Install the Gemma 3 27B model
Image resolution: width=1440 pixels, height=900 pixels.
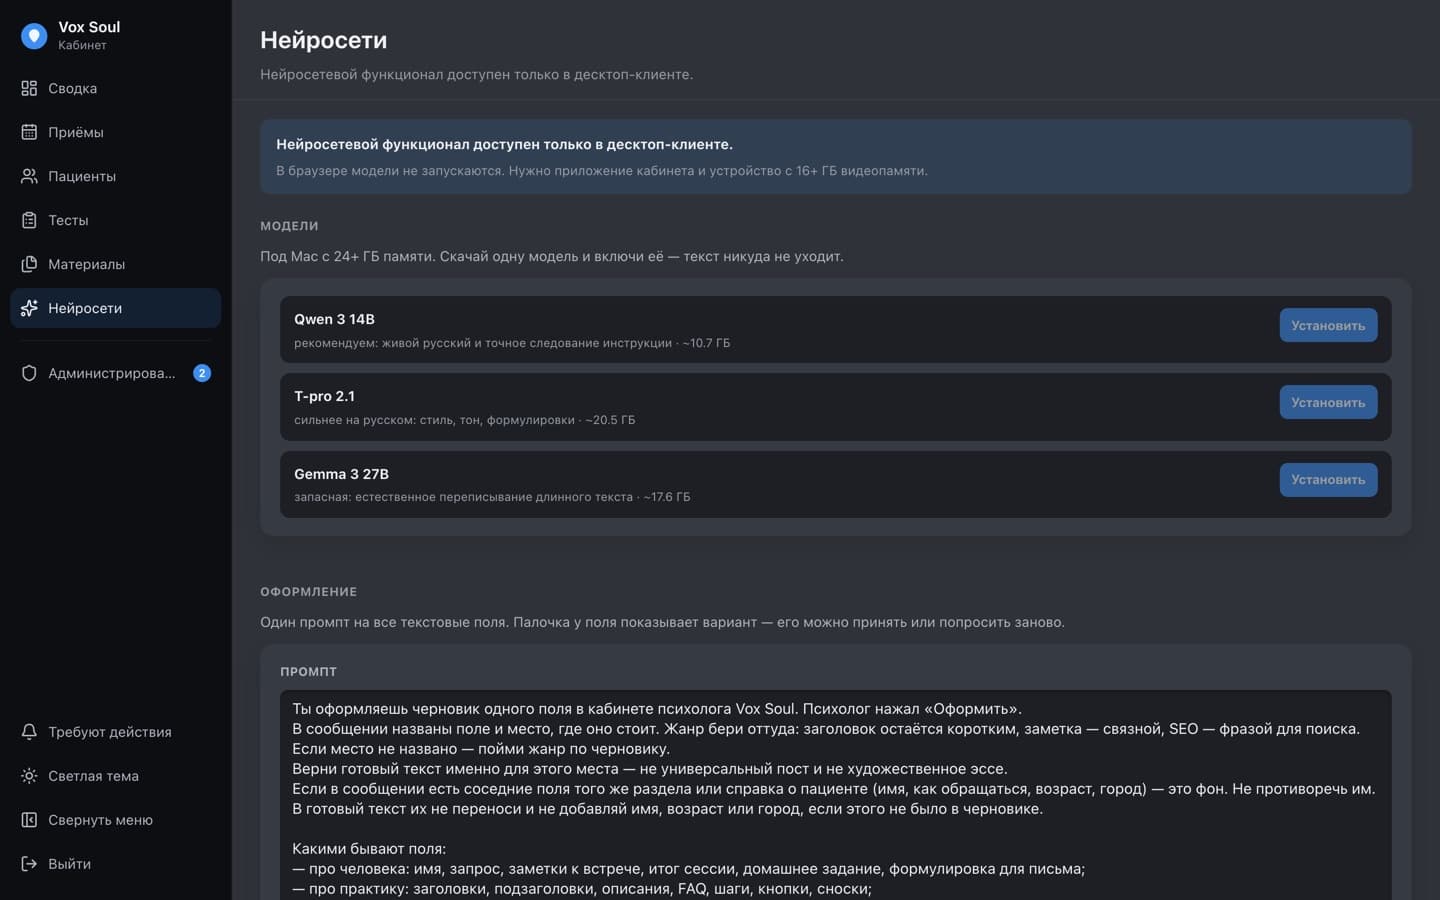pos(1328,479)
